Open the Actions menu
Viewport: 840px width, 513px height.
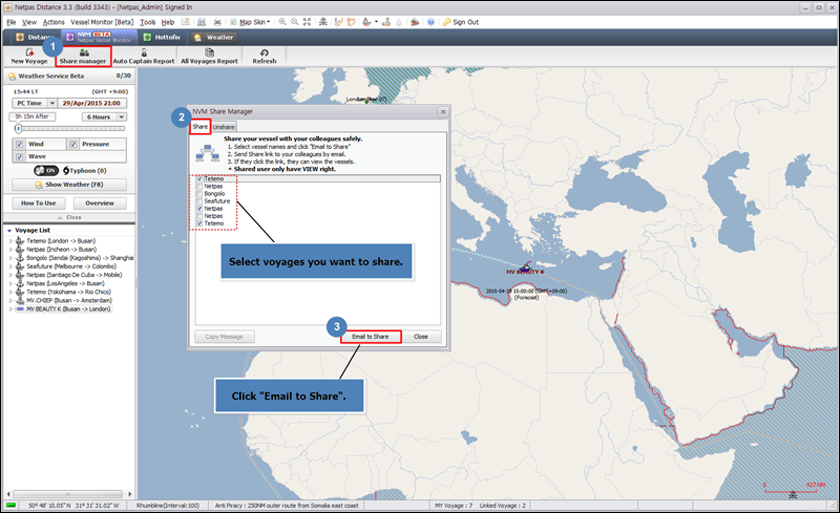tap(53, 22)
